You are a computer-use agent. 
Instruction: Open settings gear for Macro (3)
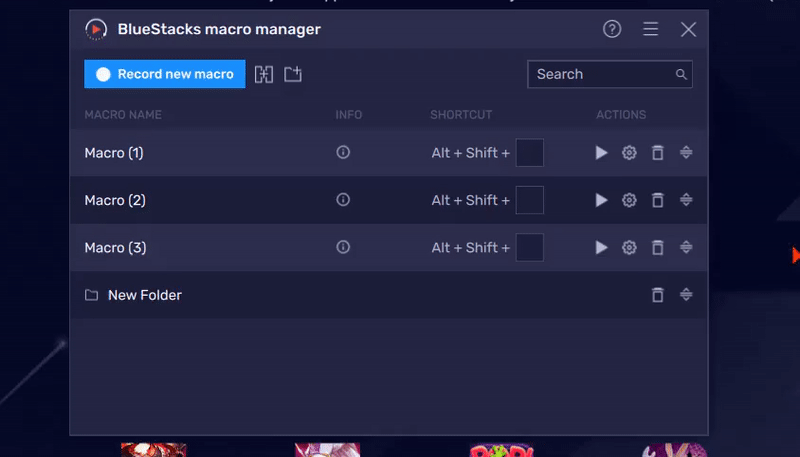629,247
